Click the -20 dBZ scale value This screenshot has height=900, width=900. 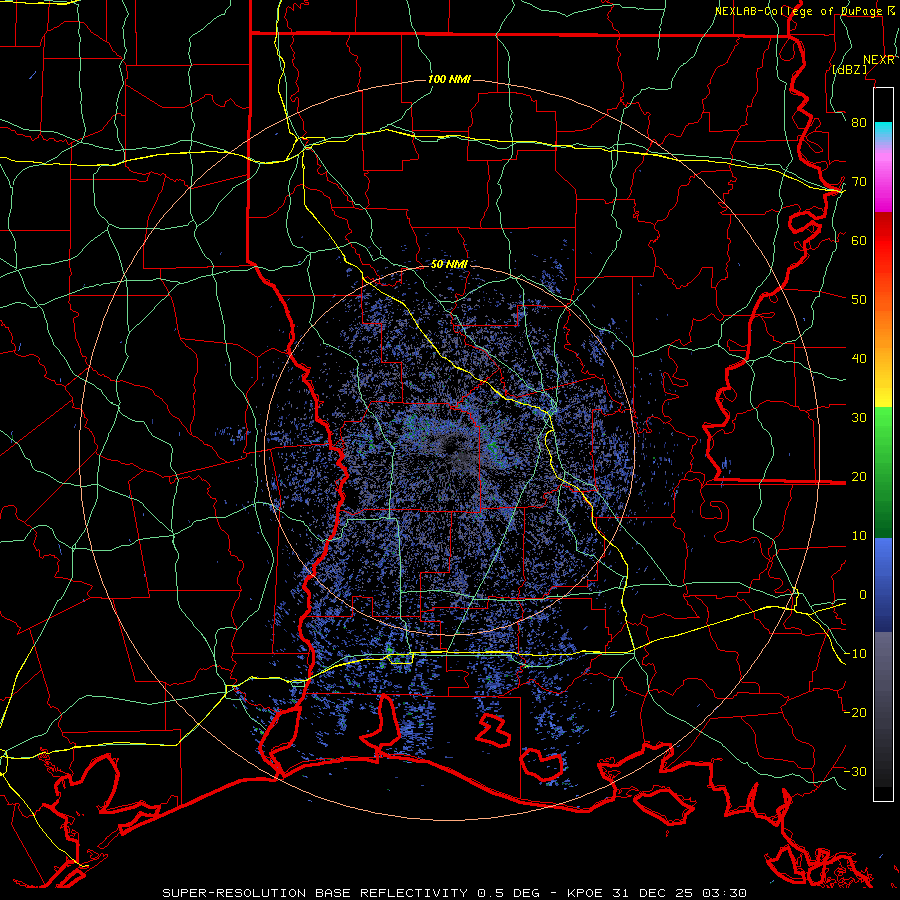point(855,713)
